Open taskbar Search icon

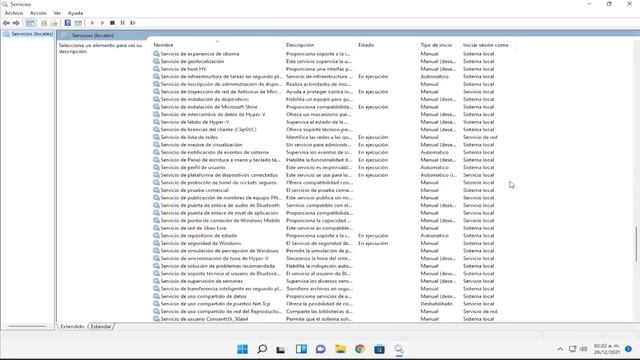(262, 349)
